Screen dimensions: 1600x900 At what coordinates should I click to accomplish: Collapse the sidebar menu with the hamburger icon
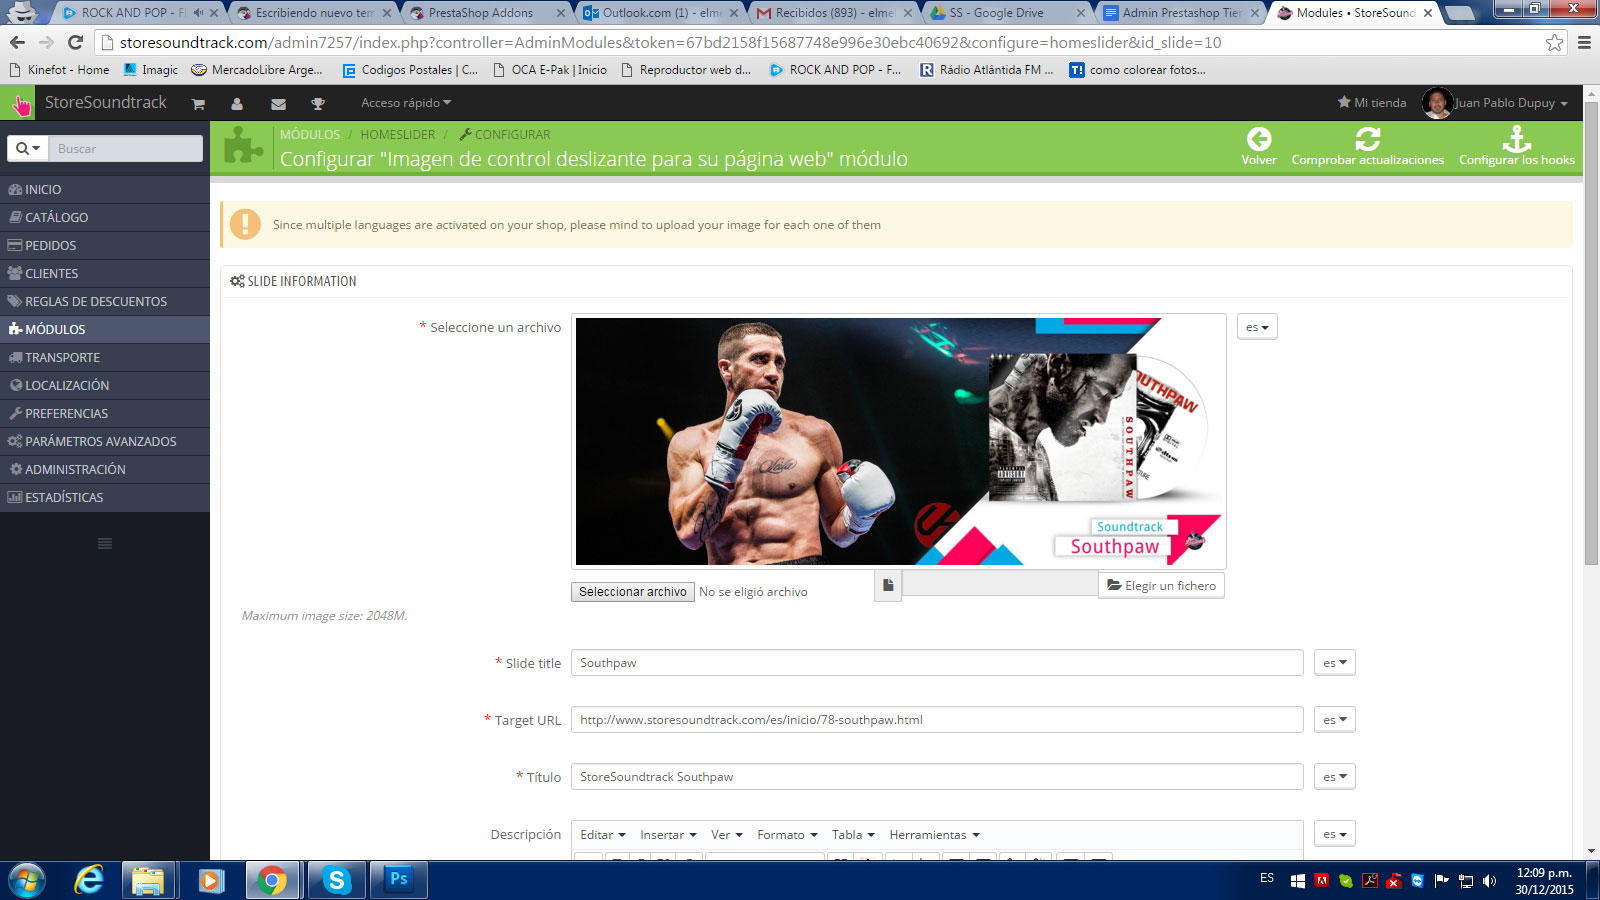[105, 543]
